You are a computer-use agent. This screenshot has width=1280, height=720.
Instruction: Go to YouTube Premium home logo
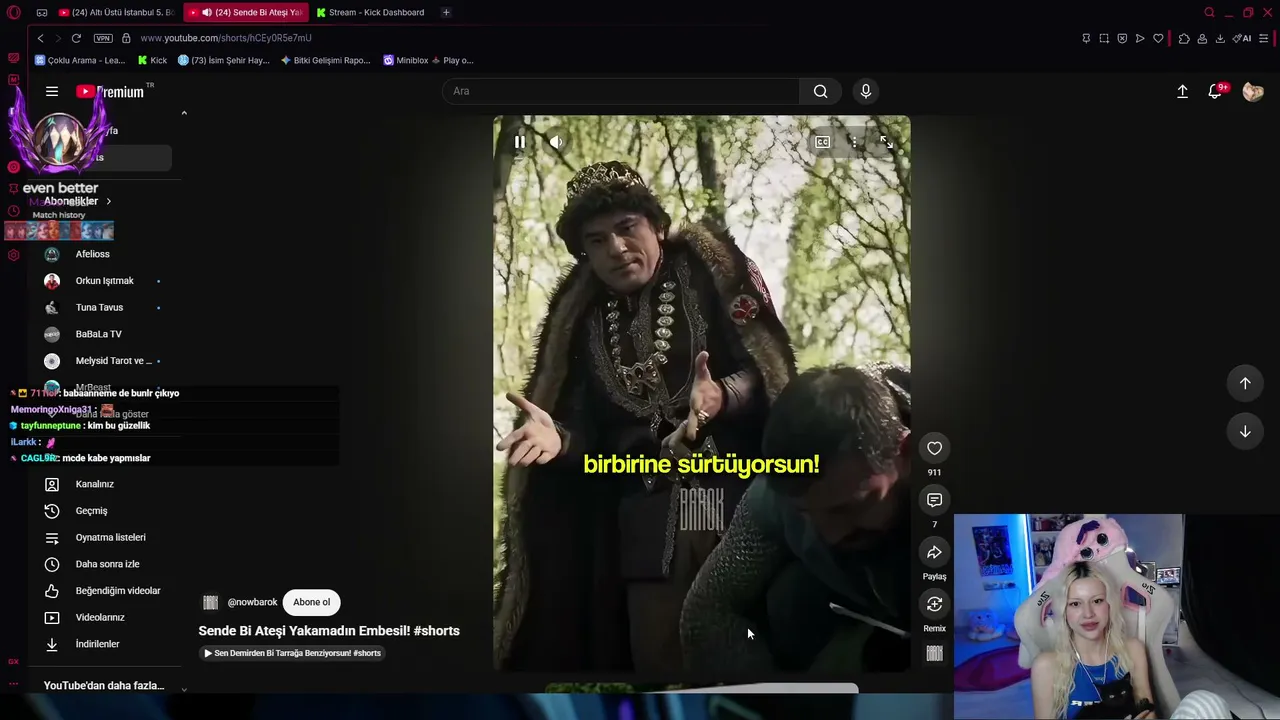(110, 91)
